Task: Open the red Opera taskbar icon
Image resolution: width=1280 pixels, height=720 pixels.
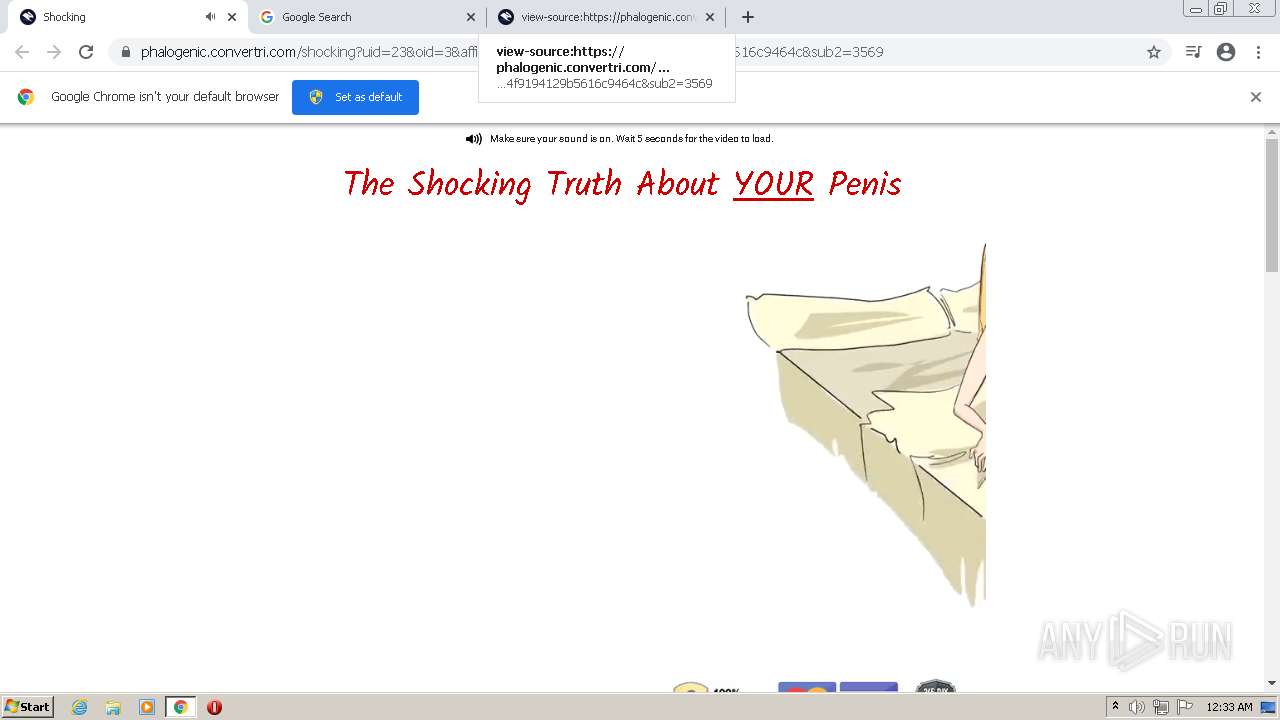Action: [x=214, y=707]
